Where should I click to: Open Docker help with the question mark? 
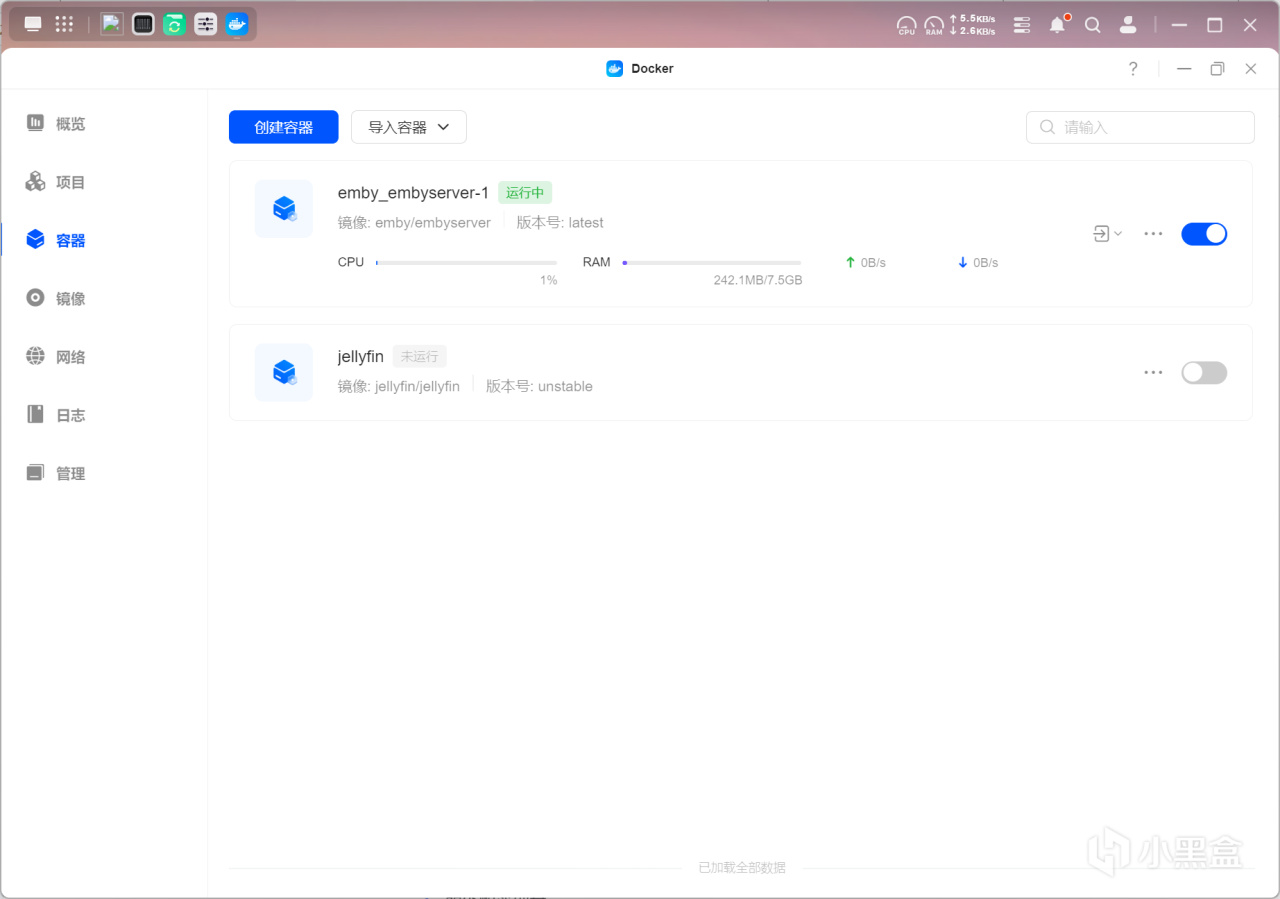[x=1133, y=69]
